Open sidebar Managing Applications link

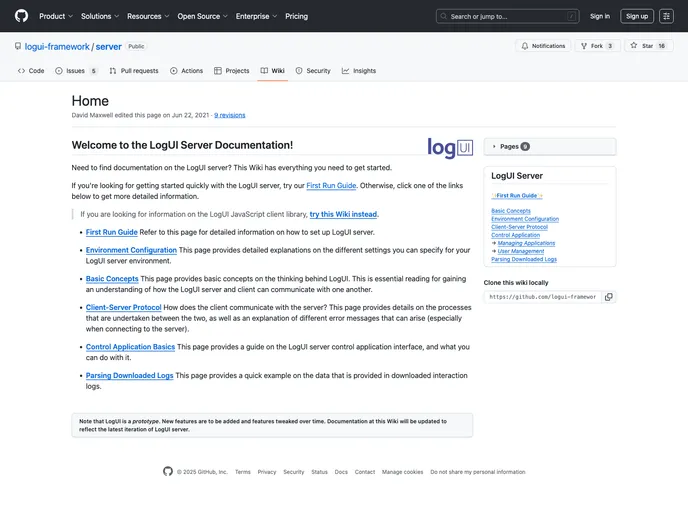click(x=526, y=243)
